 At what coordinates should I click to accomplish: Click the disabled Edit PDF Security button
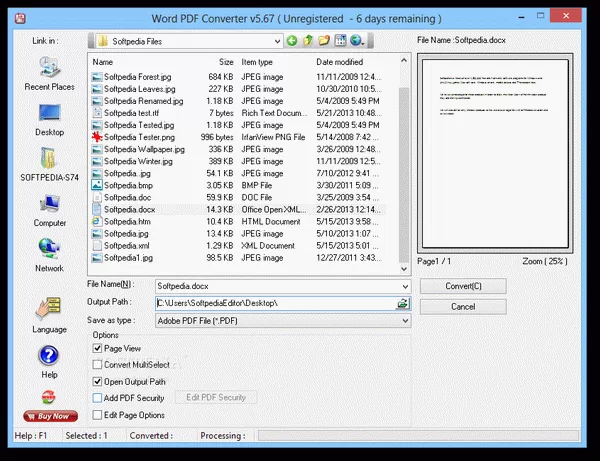(216, 397)
